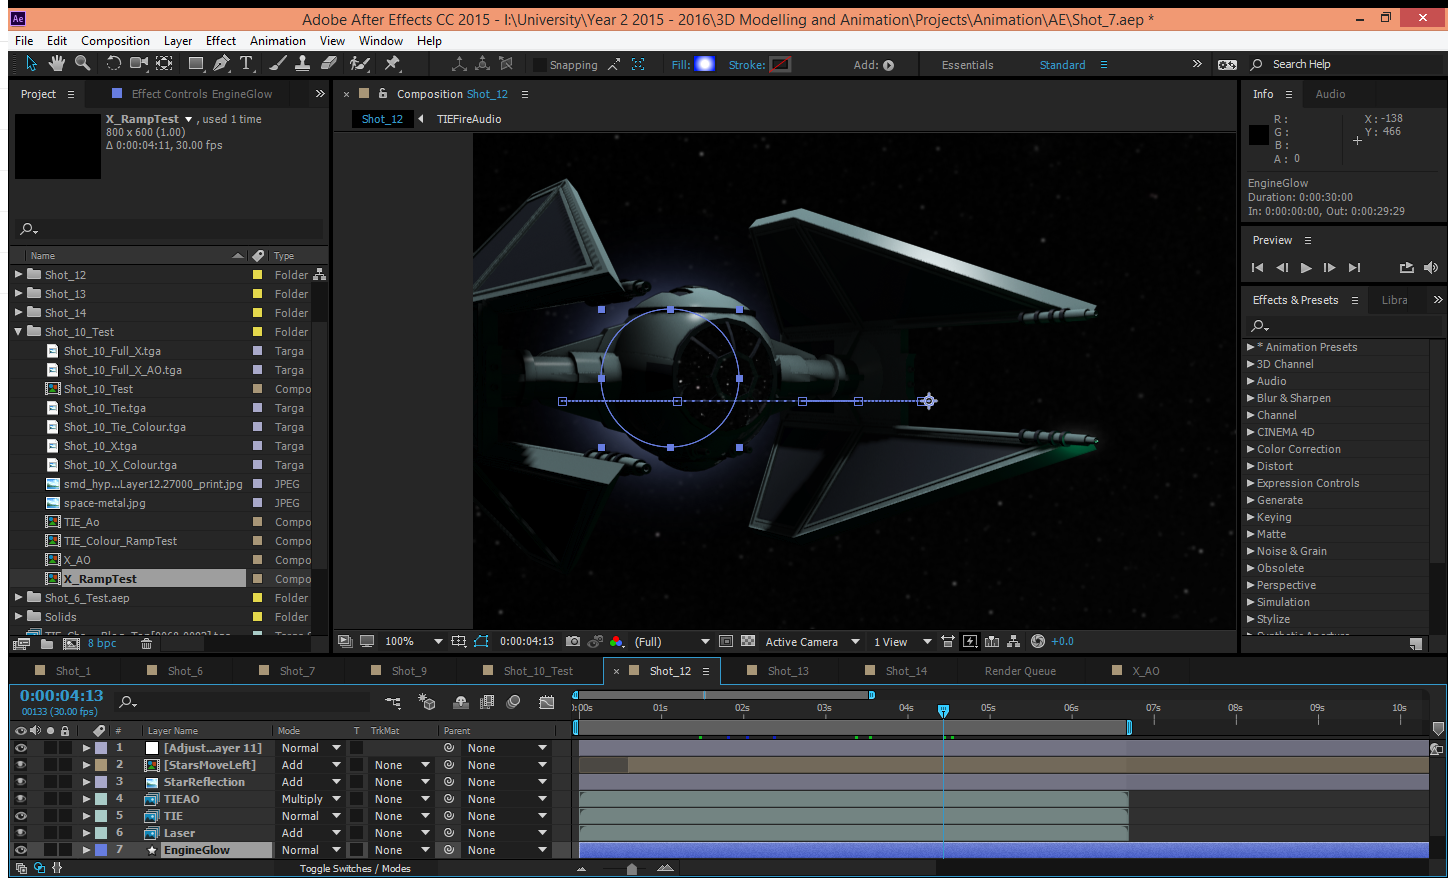Open the Stroke color swatch
This screenshot has height=878, width=1448.
click(780, 64)
